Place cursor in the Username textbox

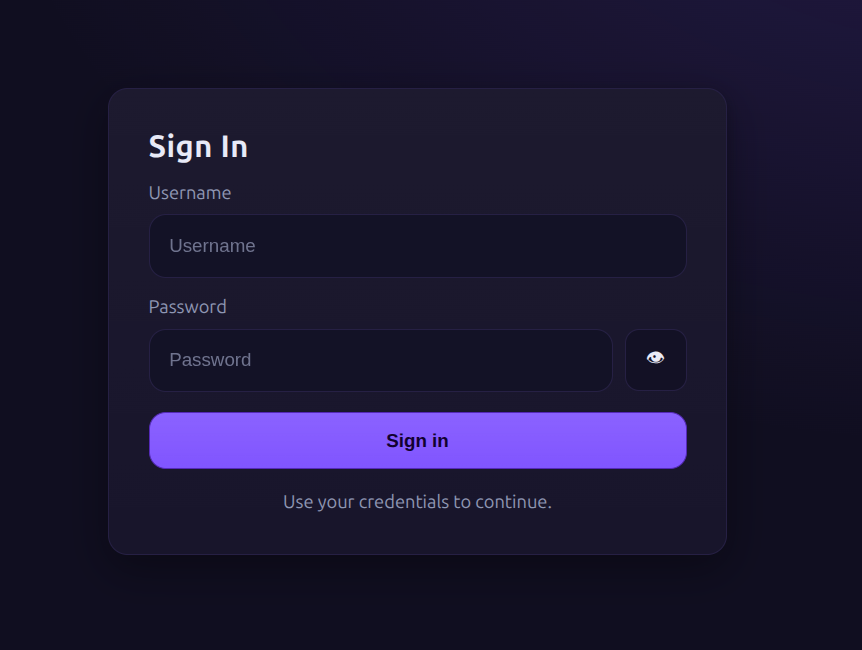[x=417, y=246]
